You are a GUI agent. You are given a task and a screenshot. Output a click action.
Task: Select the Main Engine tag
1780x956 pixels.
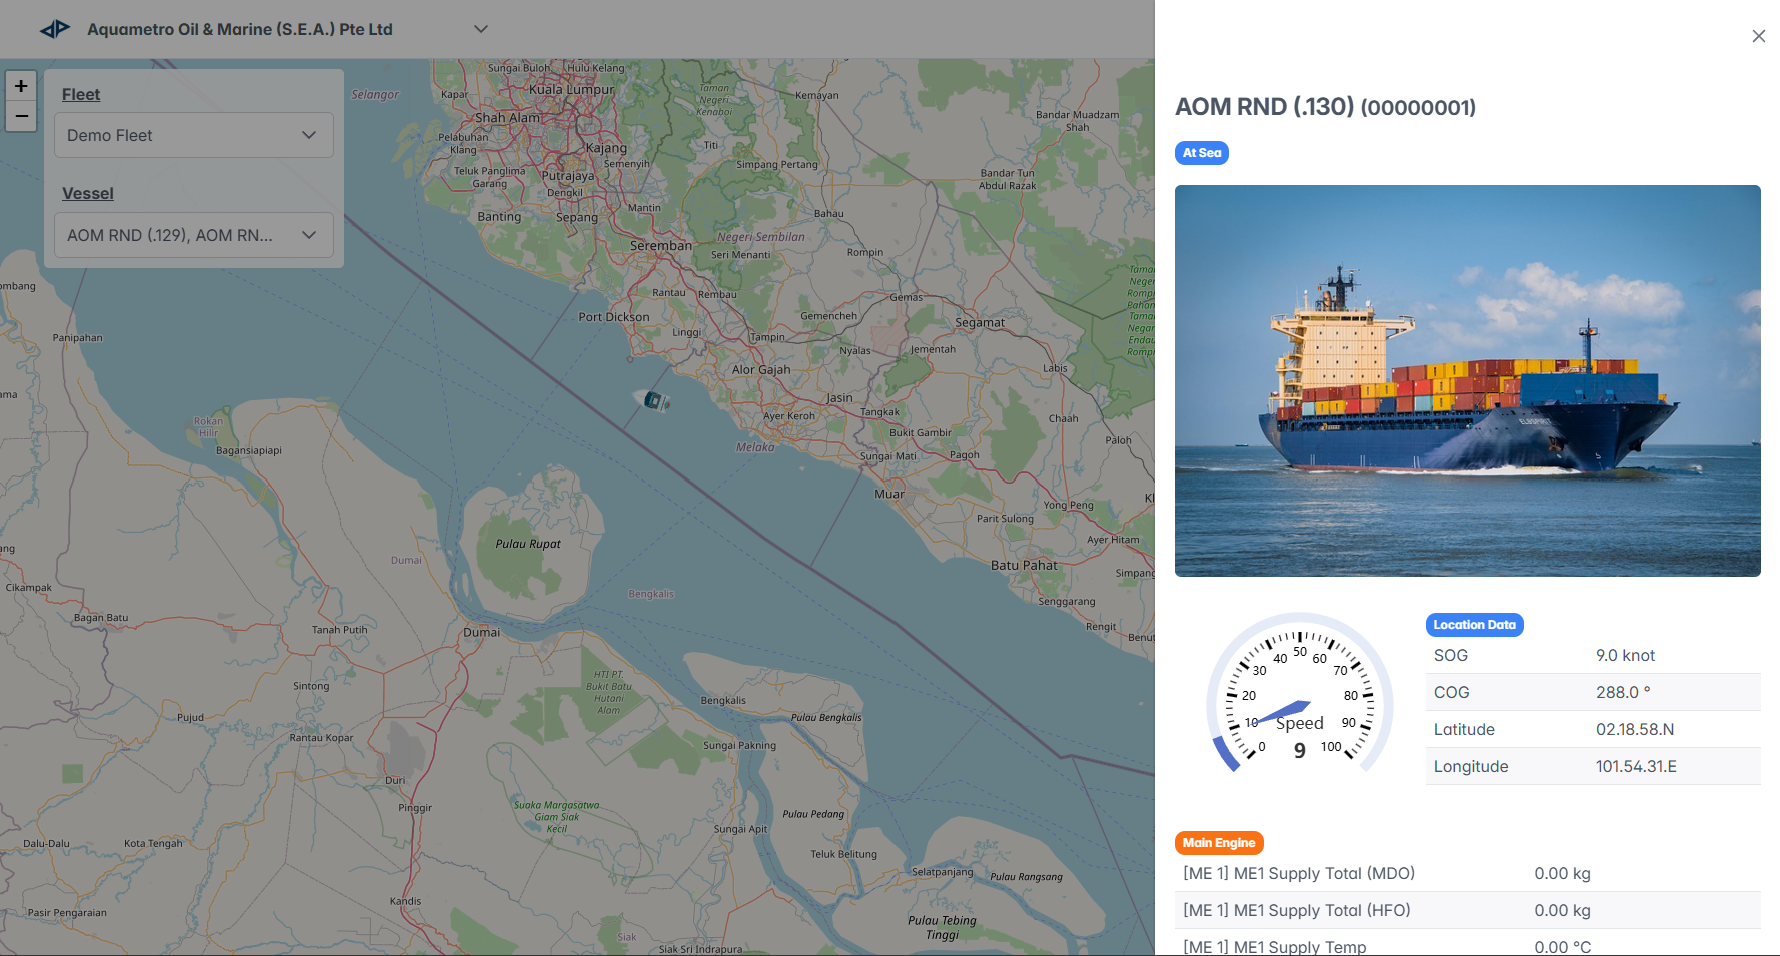tap(1218, 843)
